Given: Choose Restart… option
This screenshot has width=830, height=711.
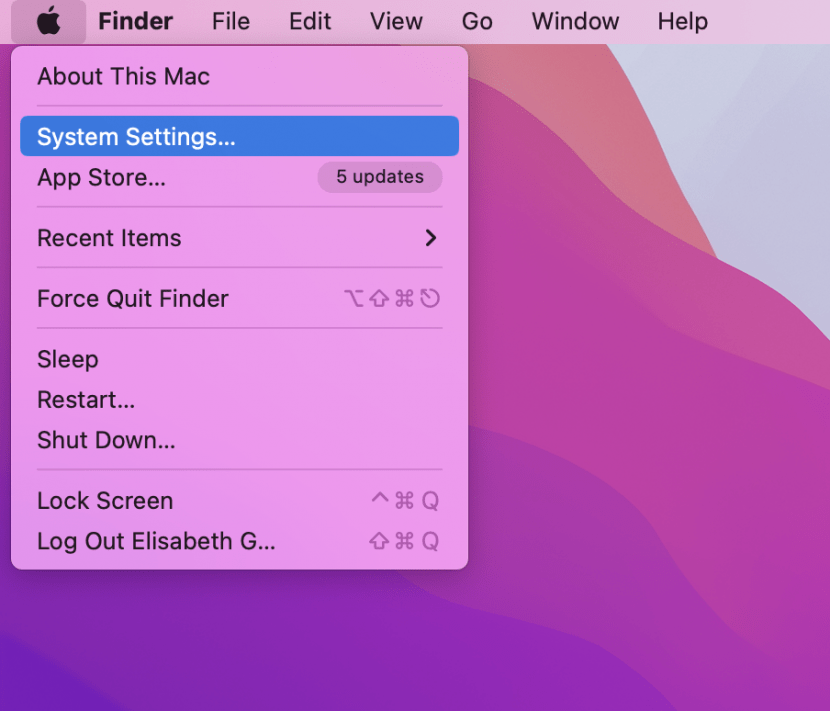Looking at the screenshot, I should (x=239, y=400).
